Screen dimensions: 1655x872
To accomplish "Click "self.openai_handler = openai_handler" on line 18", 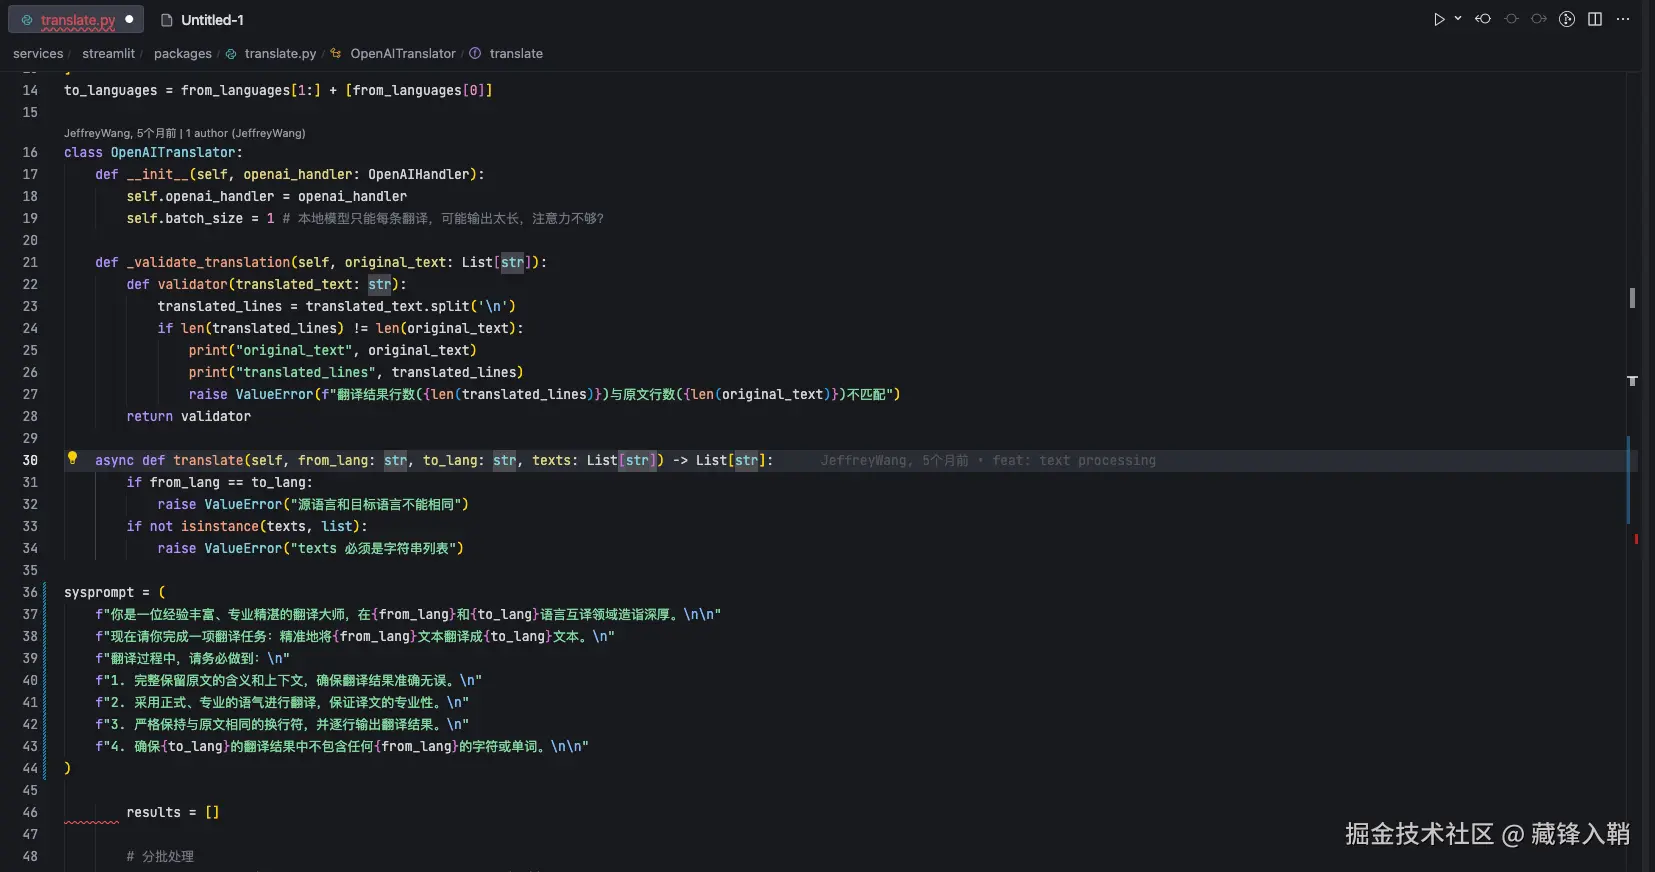I will coord(266,196).
